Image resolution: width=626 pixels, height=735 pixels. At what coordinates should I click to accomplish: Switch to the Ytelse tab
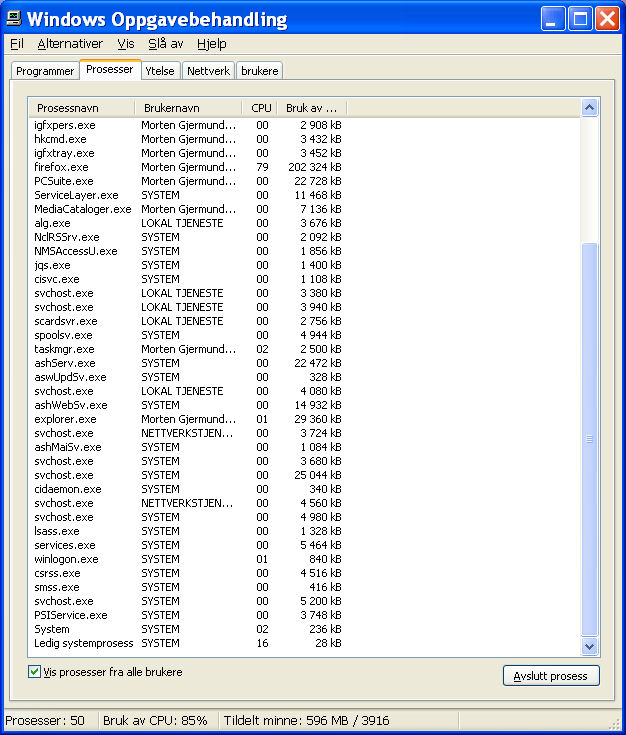pos(160,71)
